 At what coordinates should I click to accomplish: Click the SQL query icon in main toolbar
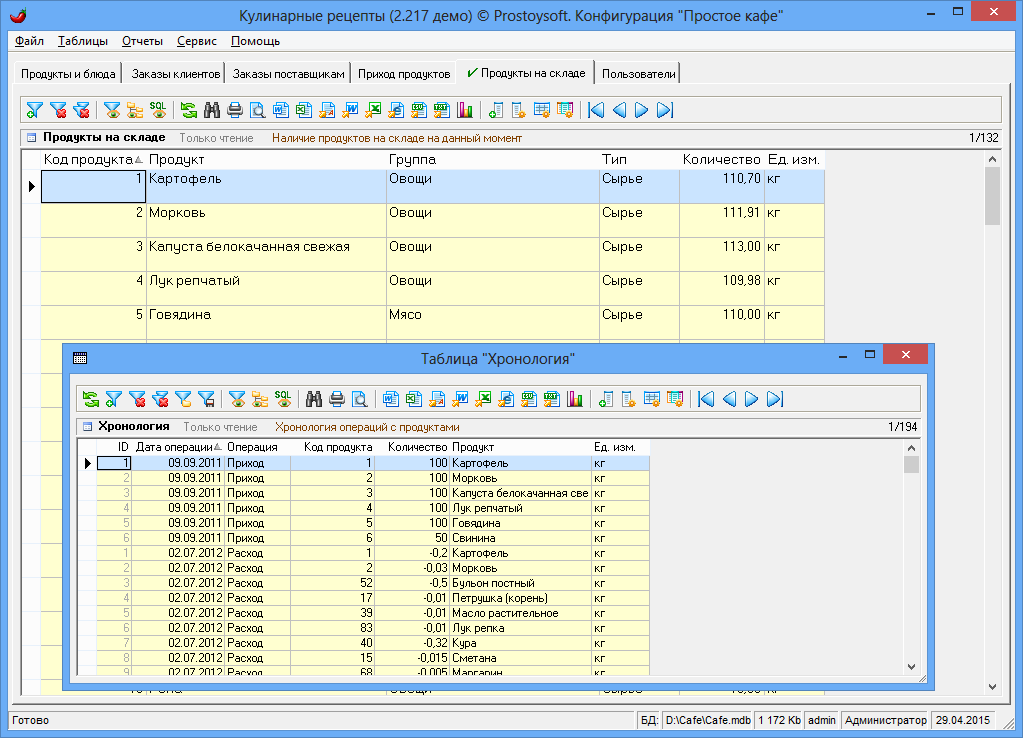click(158, 110)
